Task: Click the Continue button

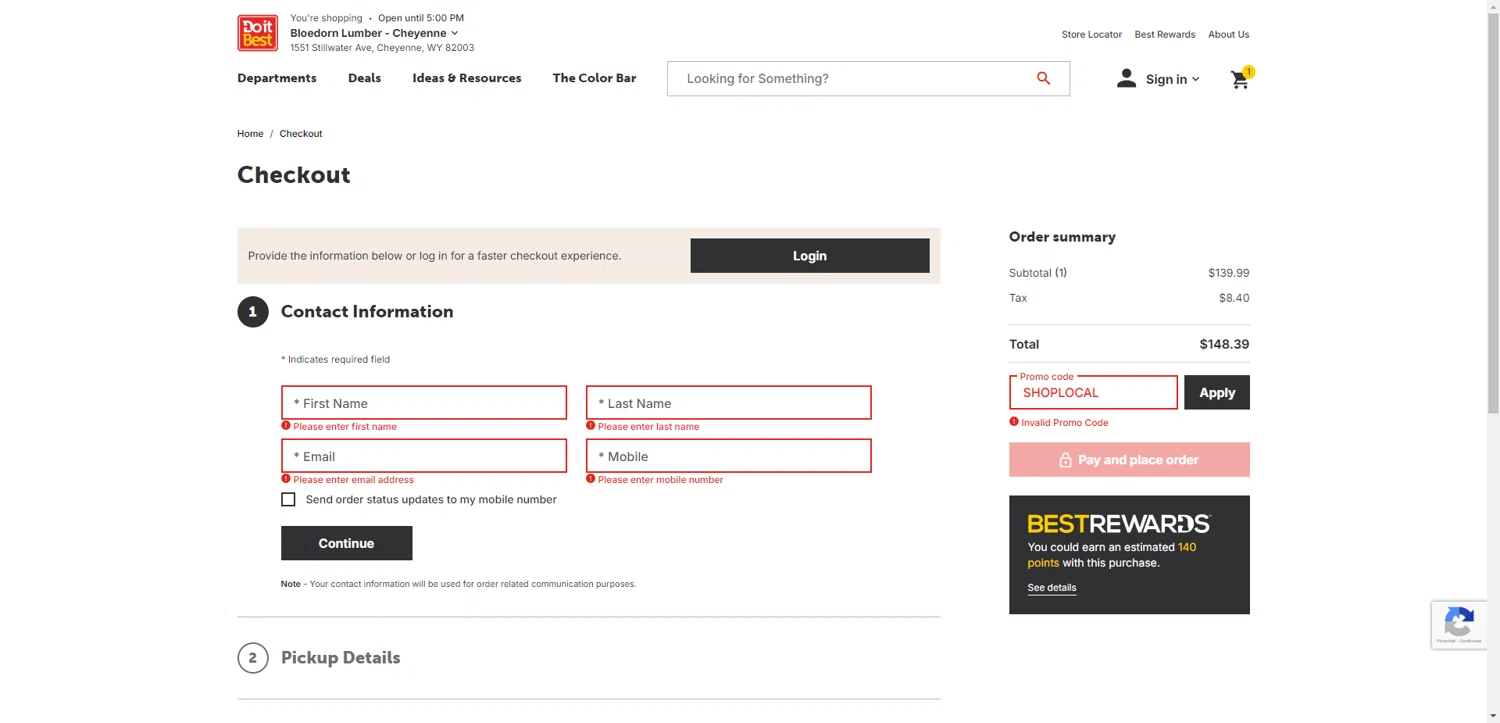Action: [346, 543]
